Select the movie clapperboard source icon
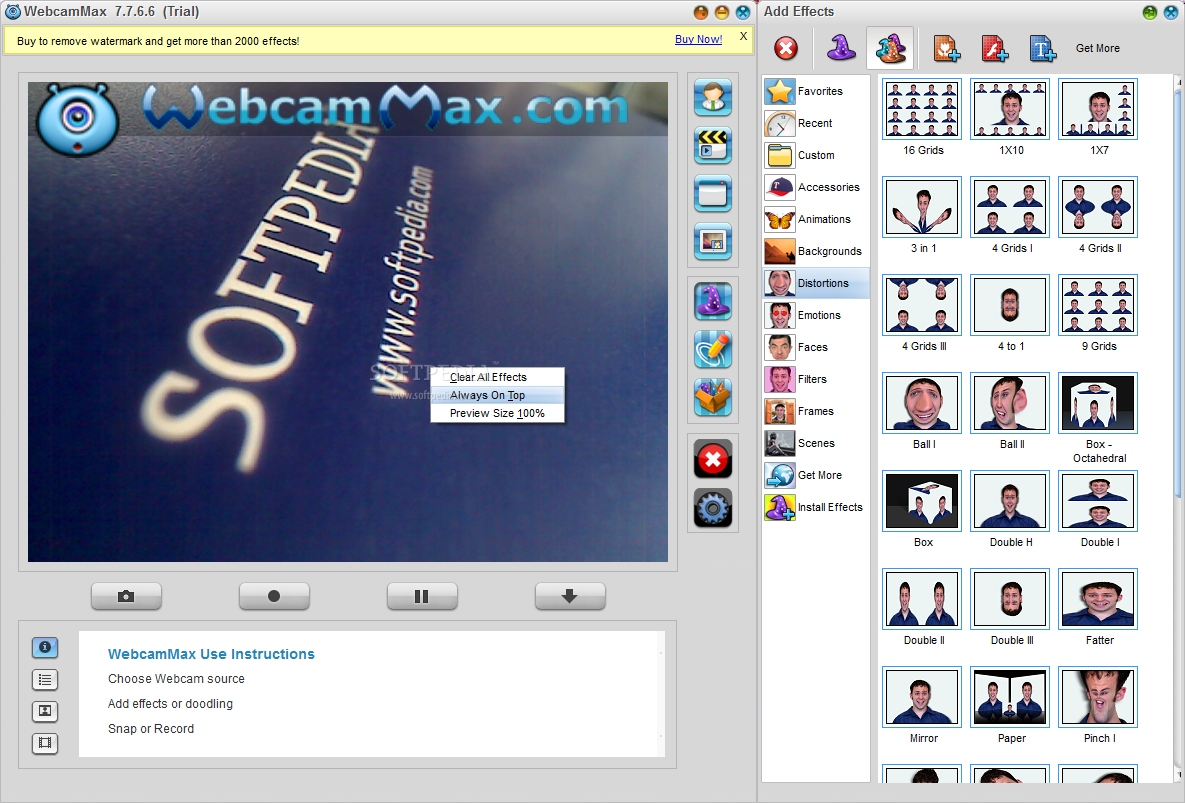 [x=713, y=145]
